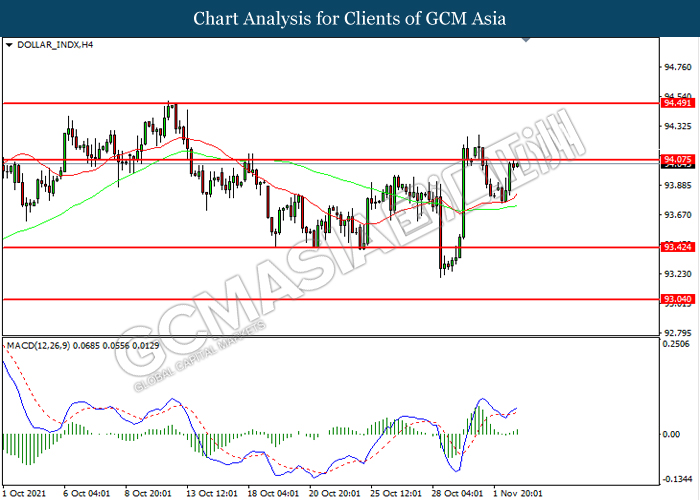This screenshot has width=700, height=500.
Task: Click the 6 Oct 04:01 time label
Action: tap(86, 493)
